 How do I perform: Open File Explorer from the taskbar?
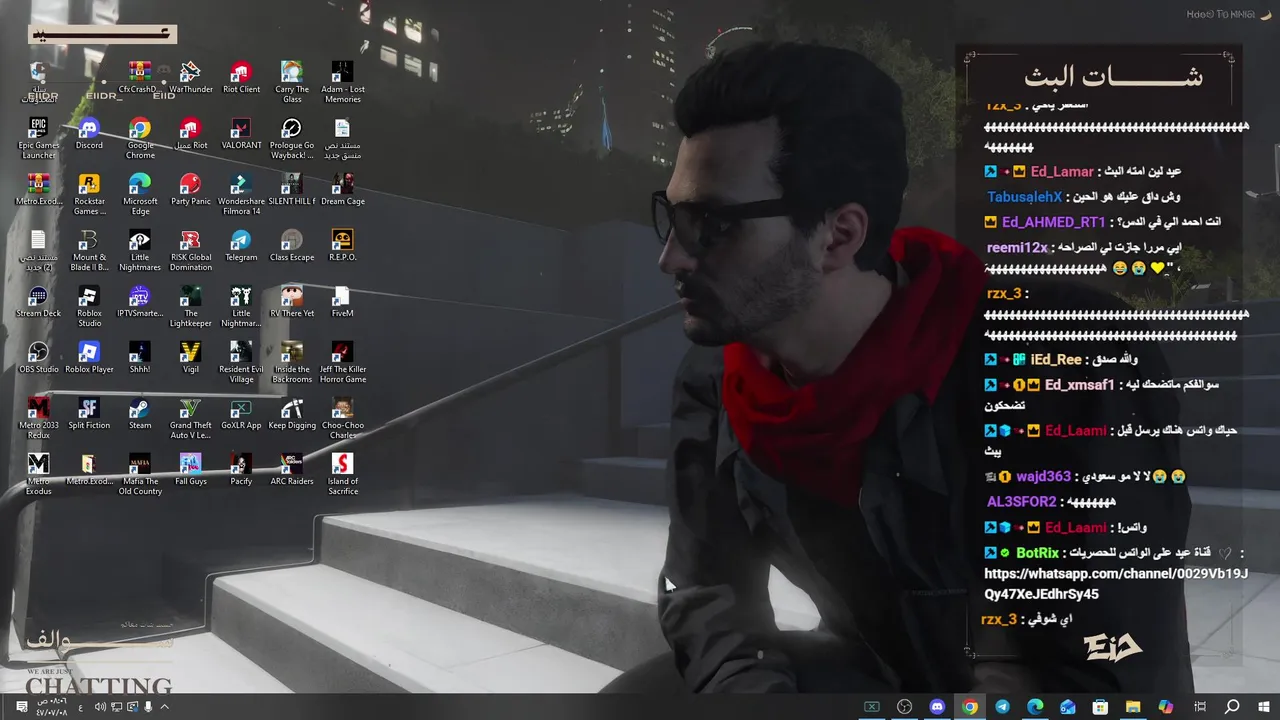[1133, 707]
